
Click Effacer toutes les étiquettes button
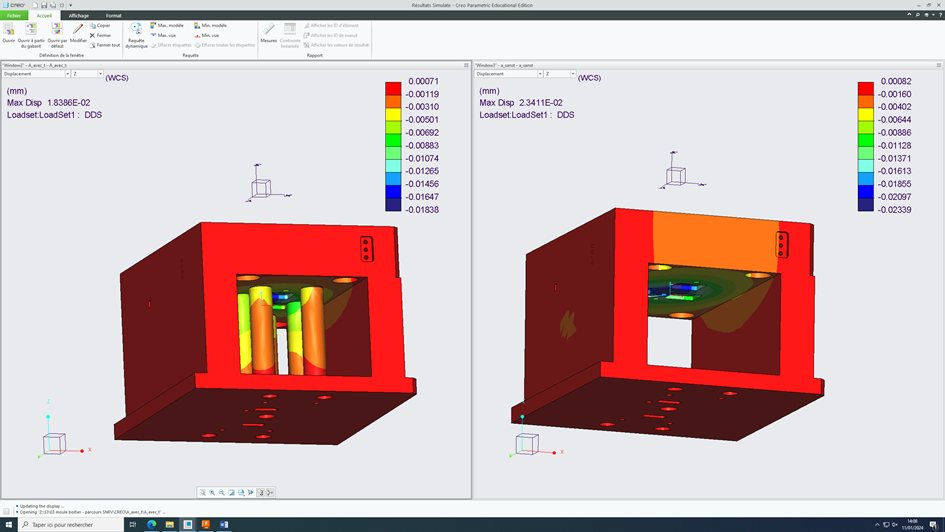(225, 45)
